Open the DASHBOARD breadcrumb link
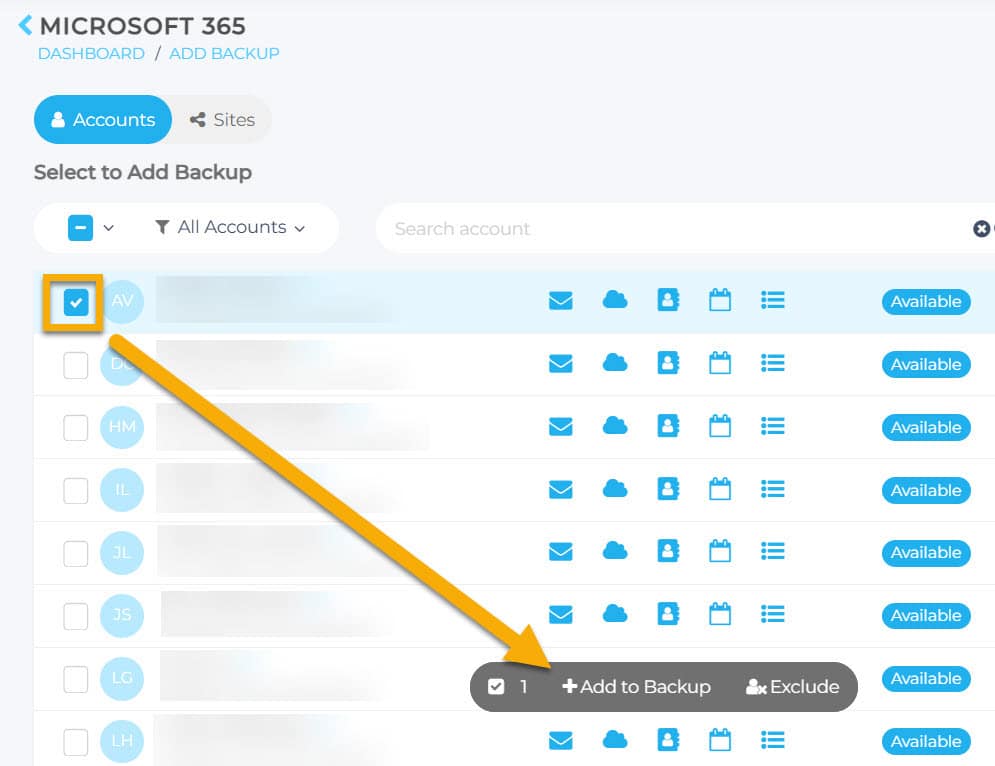The height and width of the screenshot is (766, 995). point(91,53)
